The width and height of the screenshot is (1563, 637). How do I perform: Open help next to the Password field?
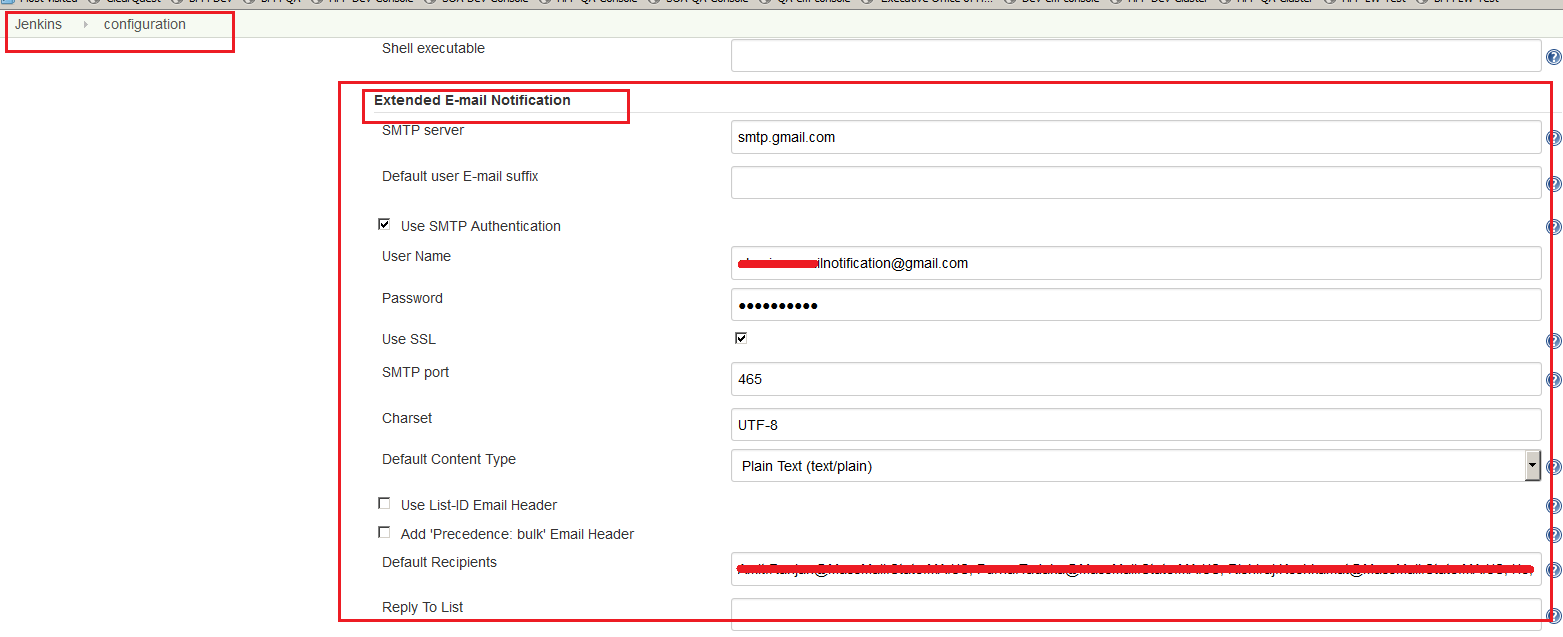1554,306
